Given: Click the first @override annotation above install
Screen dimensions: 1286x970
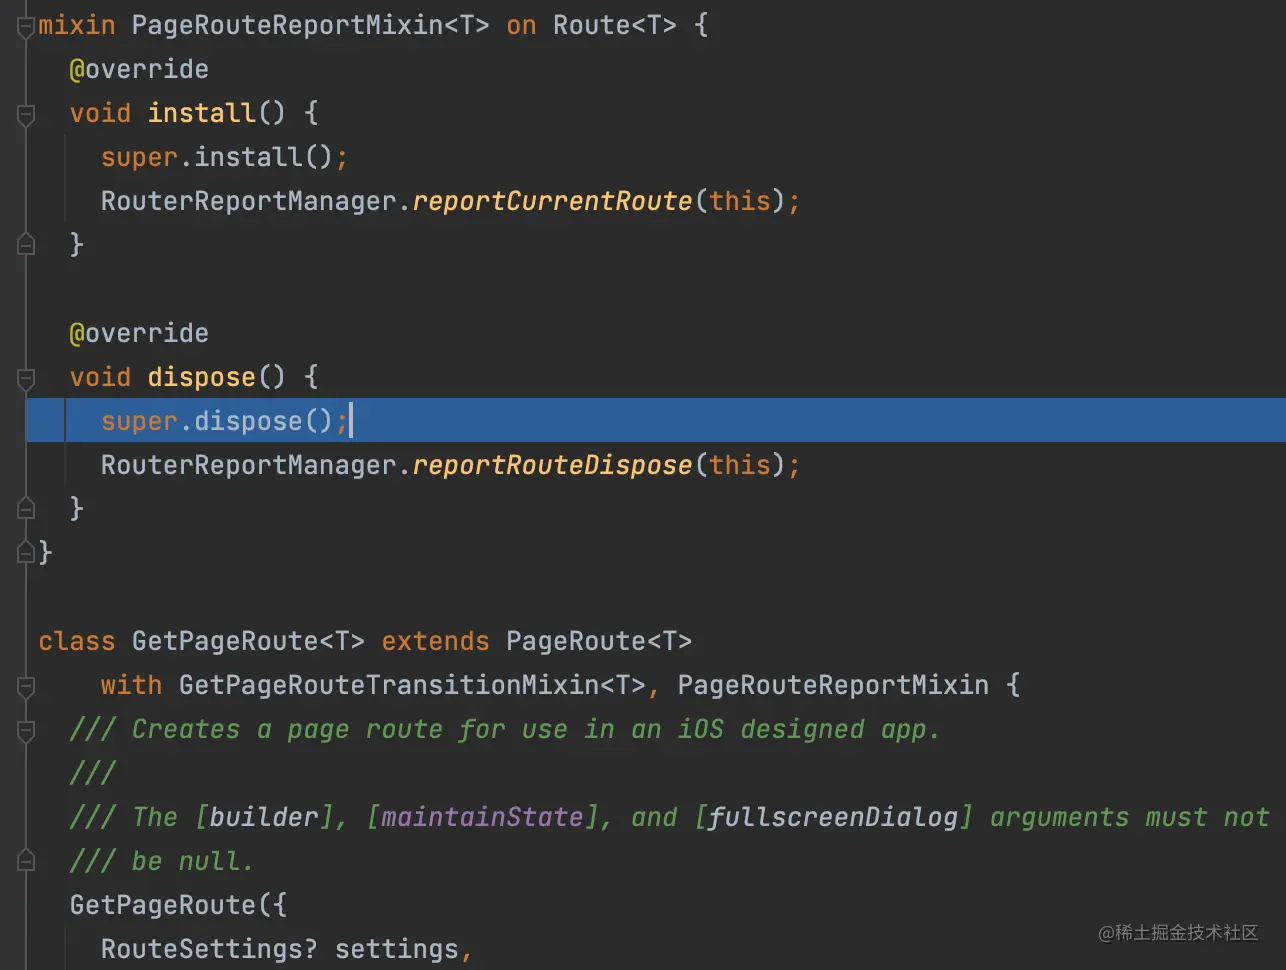Looking at the screenshot, I should [x=139, y=69].
